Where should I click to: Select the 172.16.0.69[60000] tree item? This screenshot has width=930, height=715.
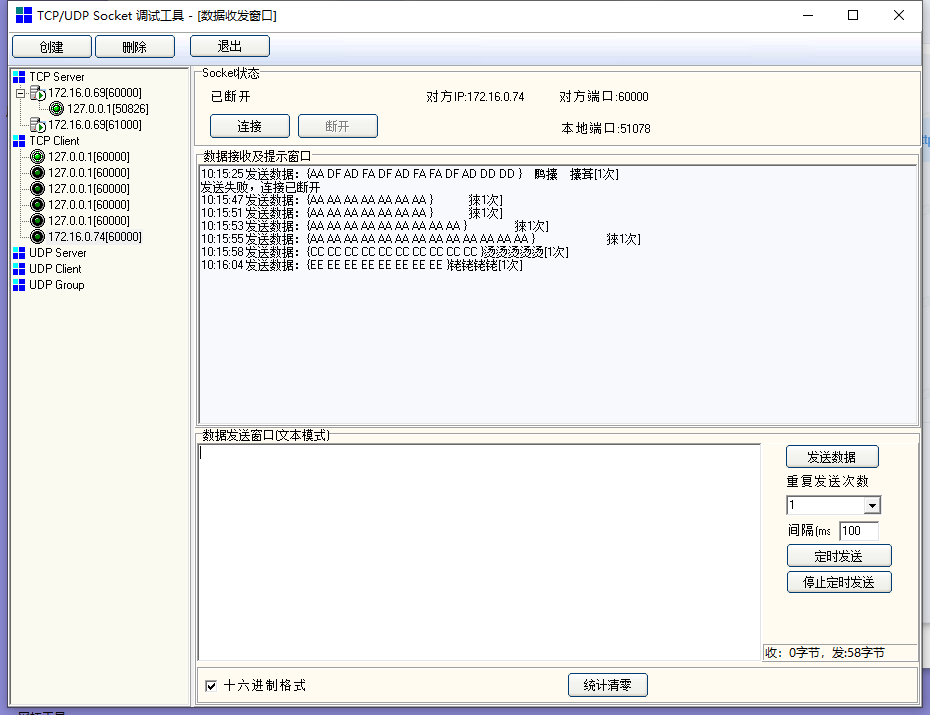tap(95, 93)
